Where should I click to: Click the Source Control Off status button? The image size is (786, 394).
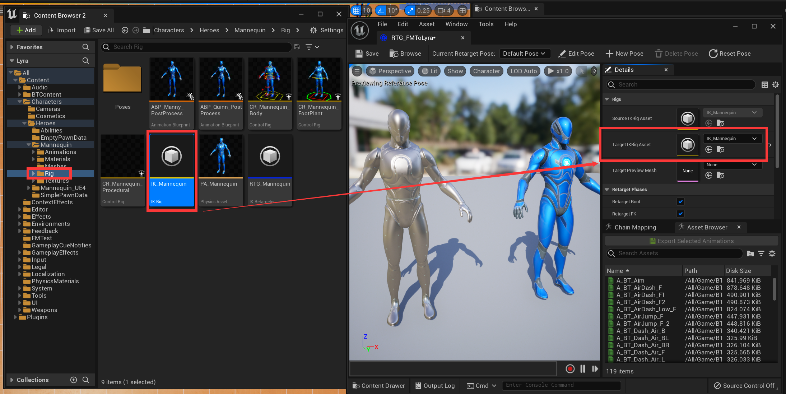click(x=744, y=385)
